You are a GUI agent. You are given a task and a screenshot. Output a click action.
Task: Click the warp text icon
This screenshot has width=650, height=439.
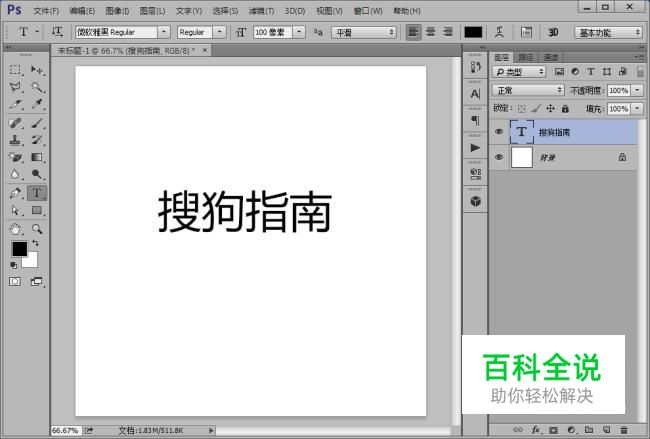point(500,32)
